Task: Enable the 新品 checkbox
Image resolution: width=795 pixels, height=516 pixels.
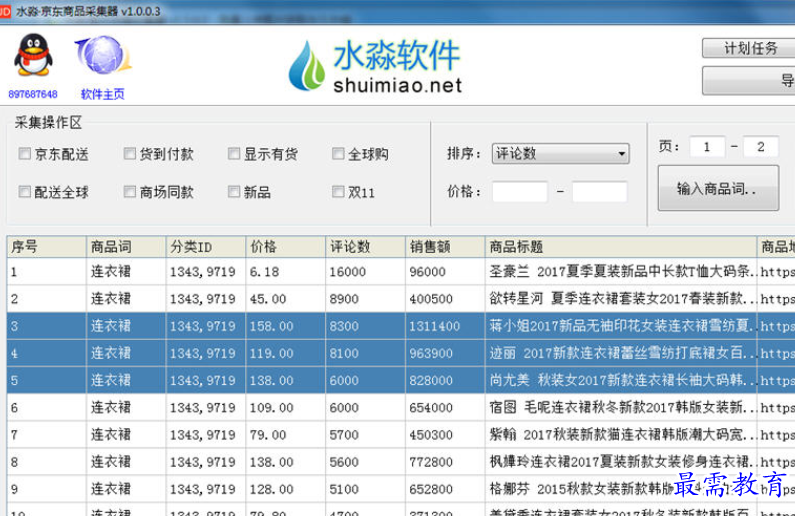Action: point(234,192)
